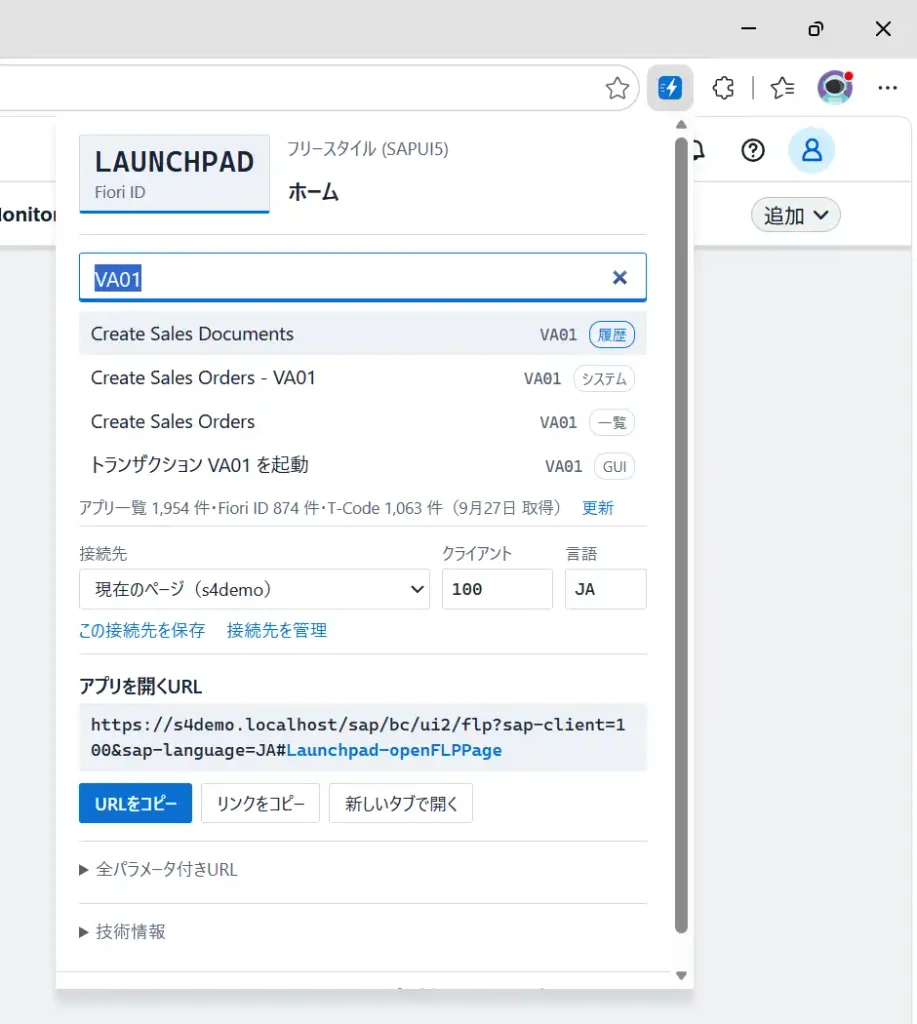
Task: Clear the VA01 search field with X
Action: (x=620, y=278)
